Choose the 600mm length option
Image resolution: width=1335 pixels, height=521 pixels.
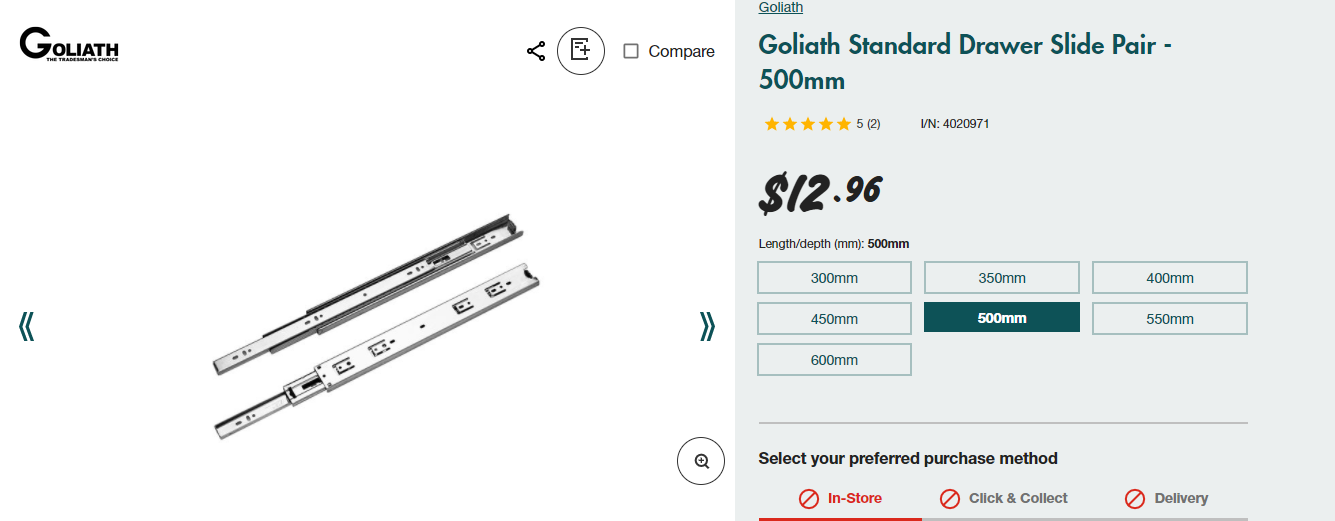point(834,360)
